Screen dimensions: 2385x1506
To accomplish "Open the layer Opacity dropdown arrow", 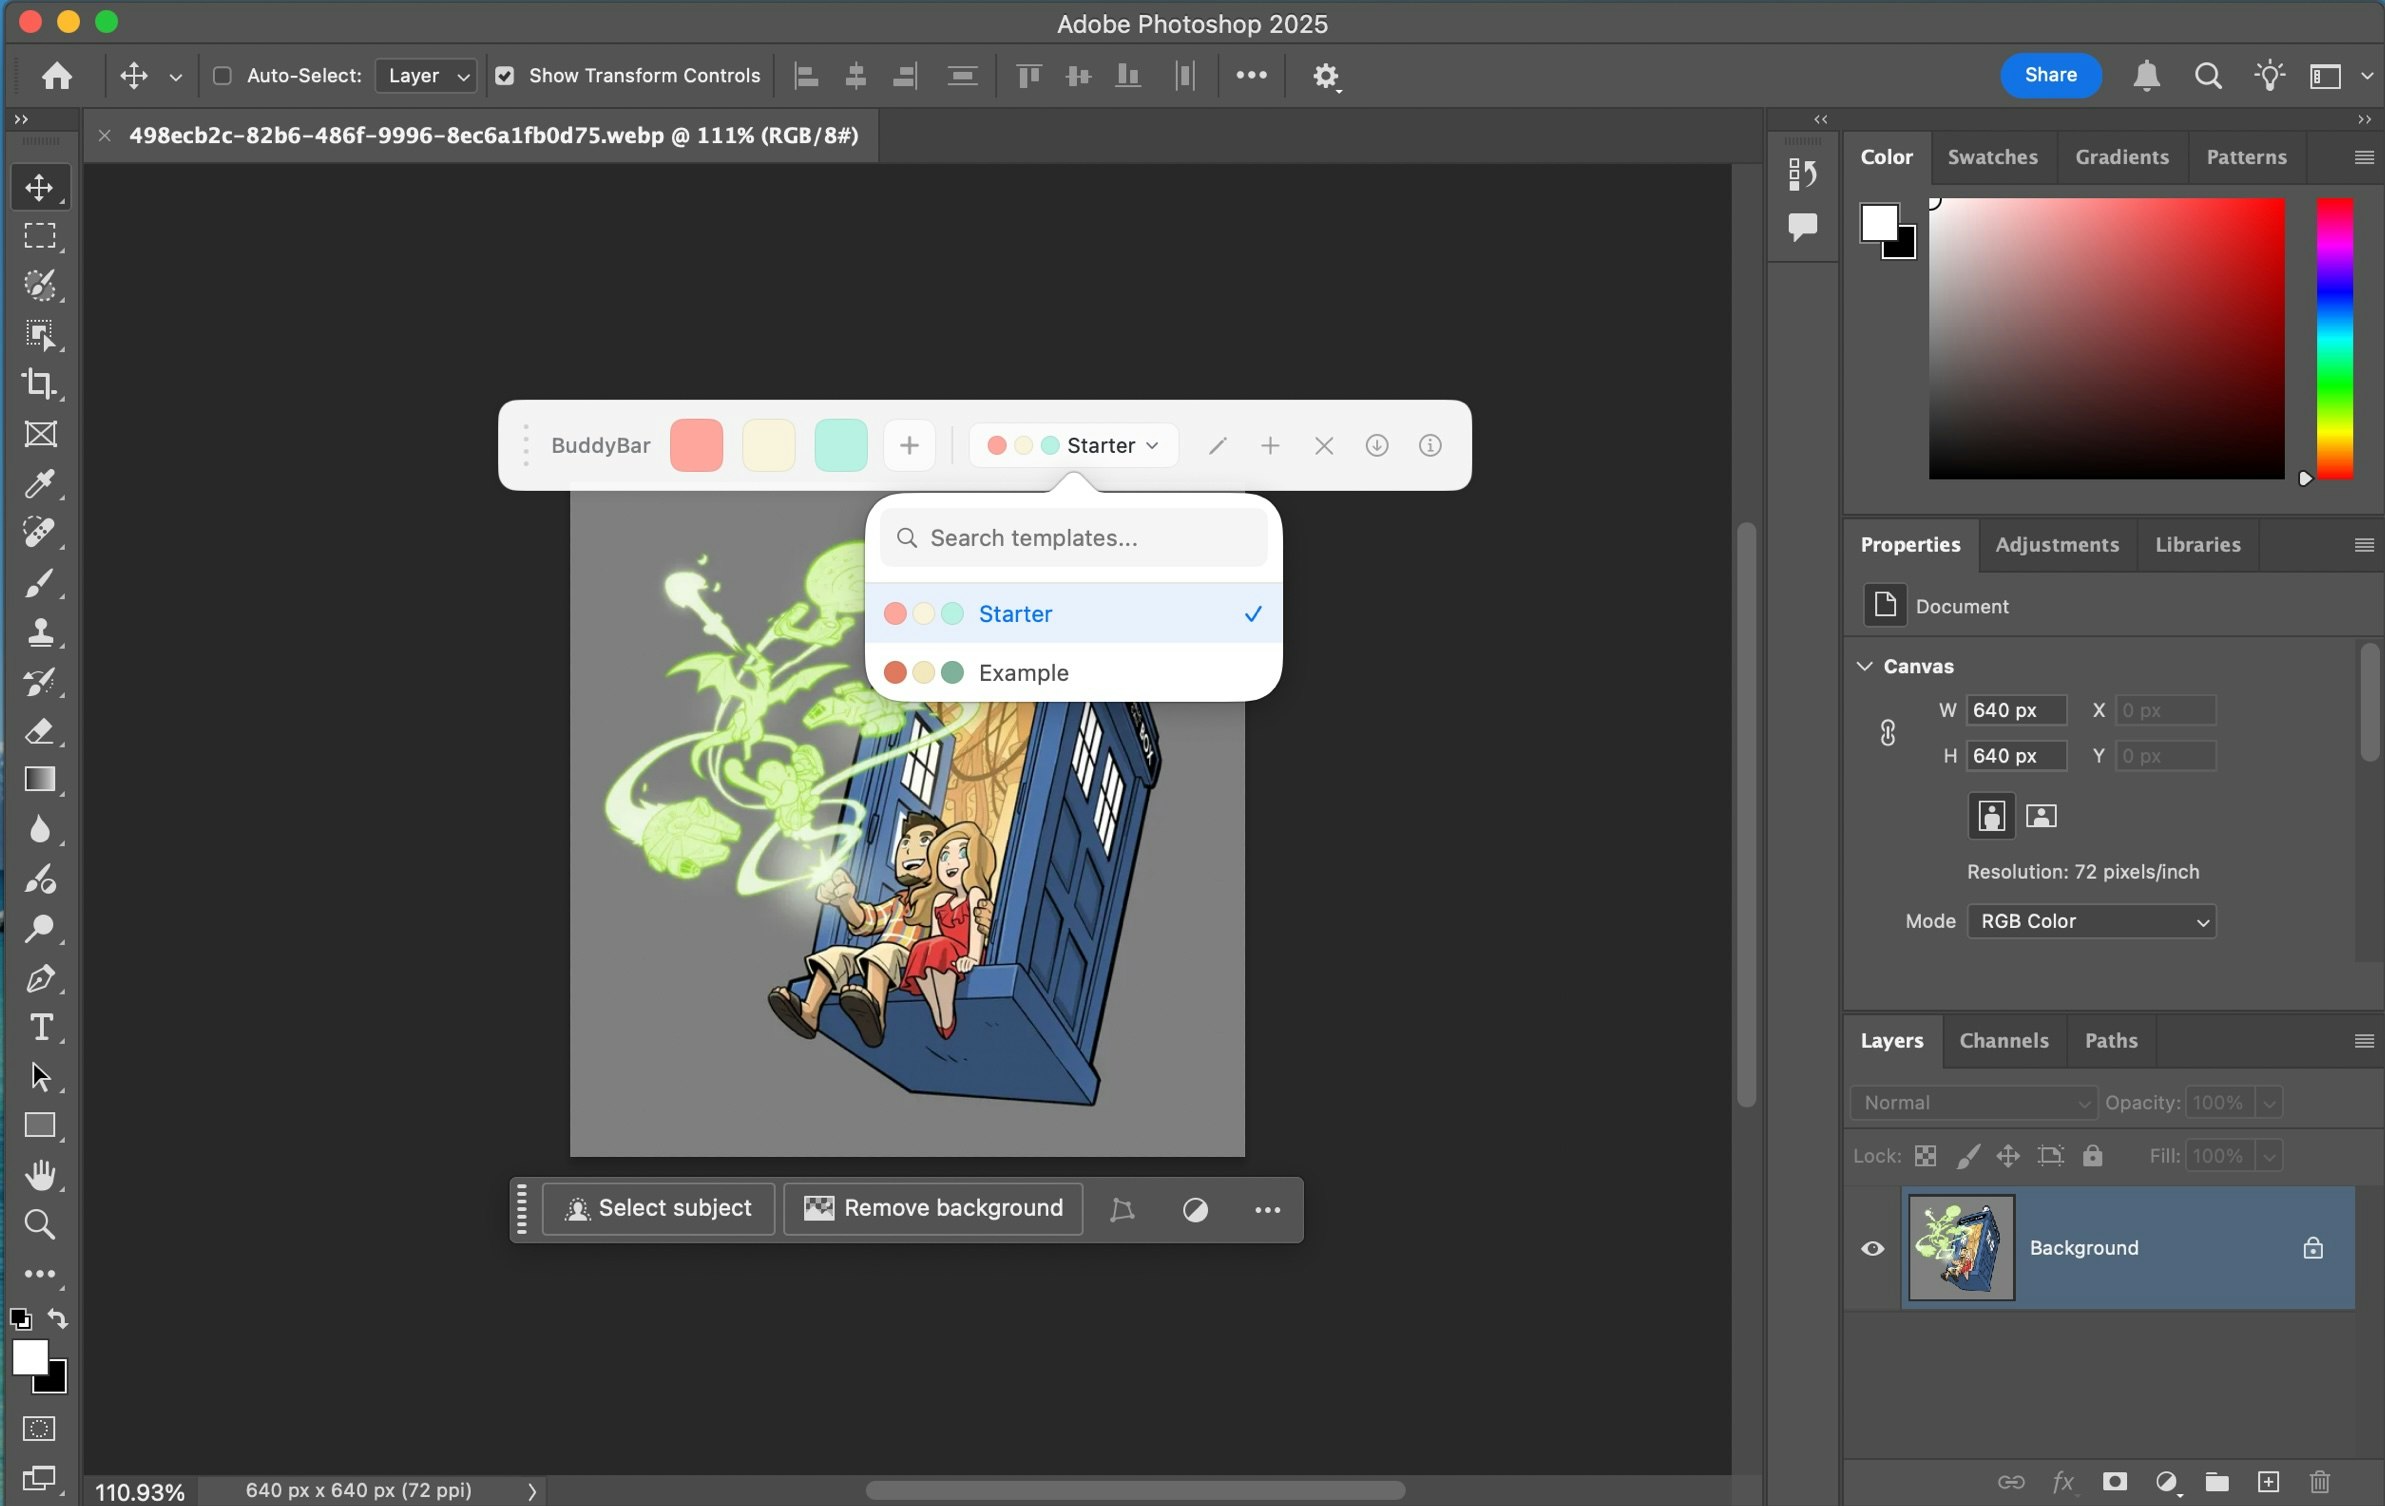I will click(2270, 1103).
